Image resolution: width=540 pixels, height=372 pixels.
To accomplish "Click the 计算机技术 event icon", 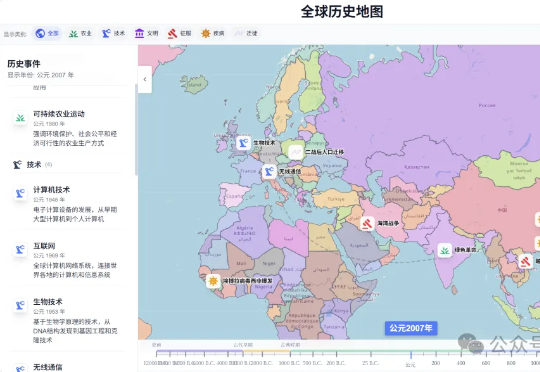I will point(20,193).
